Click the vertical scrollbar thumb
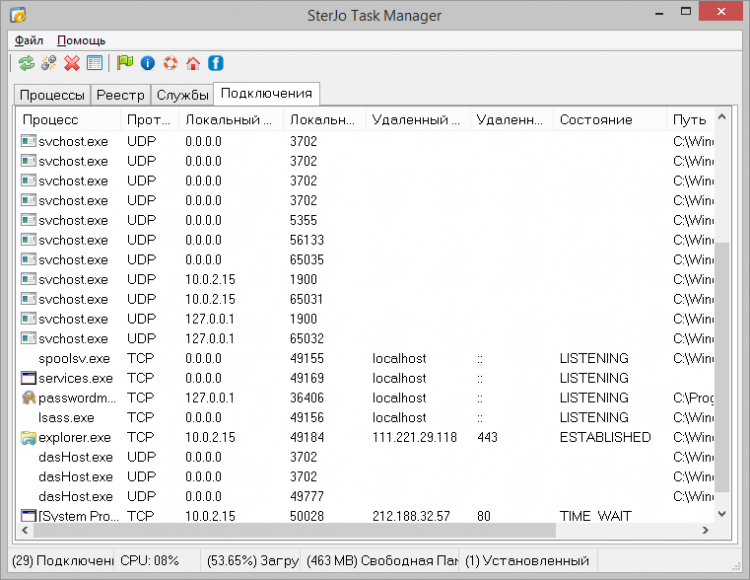Viewport: 750px width, 580px height. (722, 367)
